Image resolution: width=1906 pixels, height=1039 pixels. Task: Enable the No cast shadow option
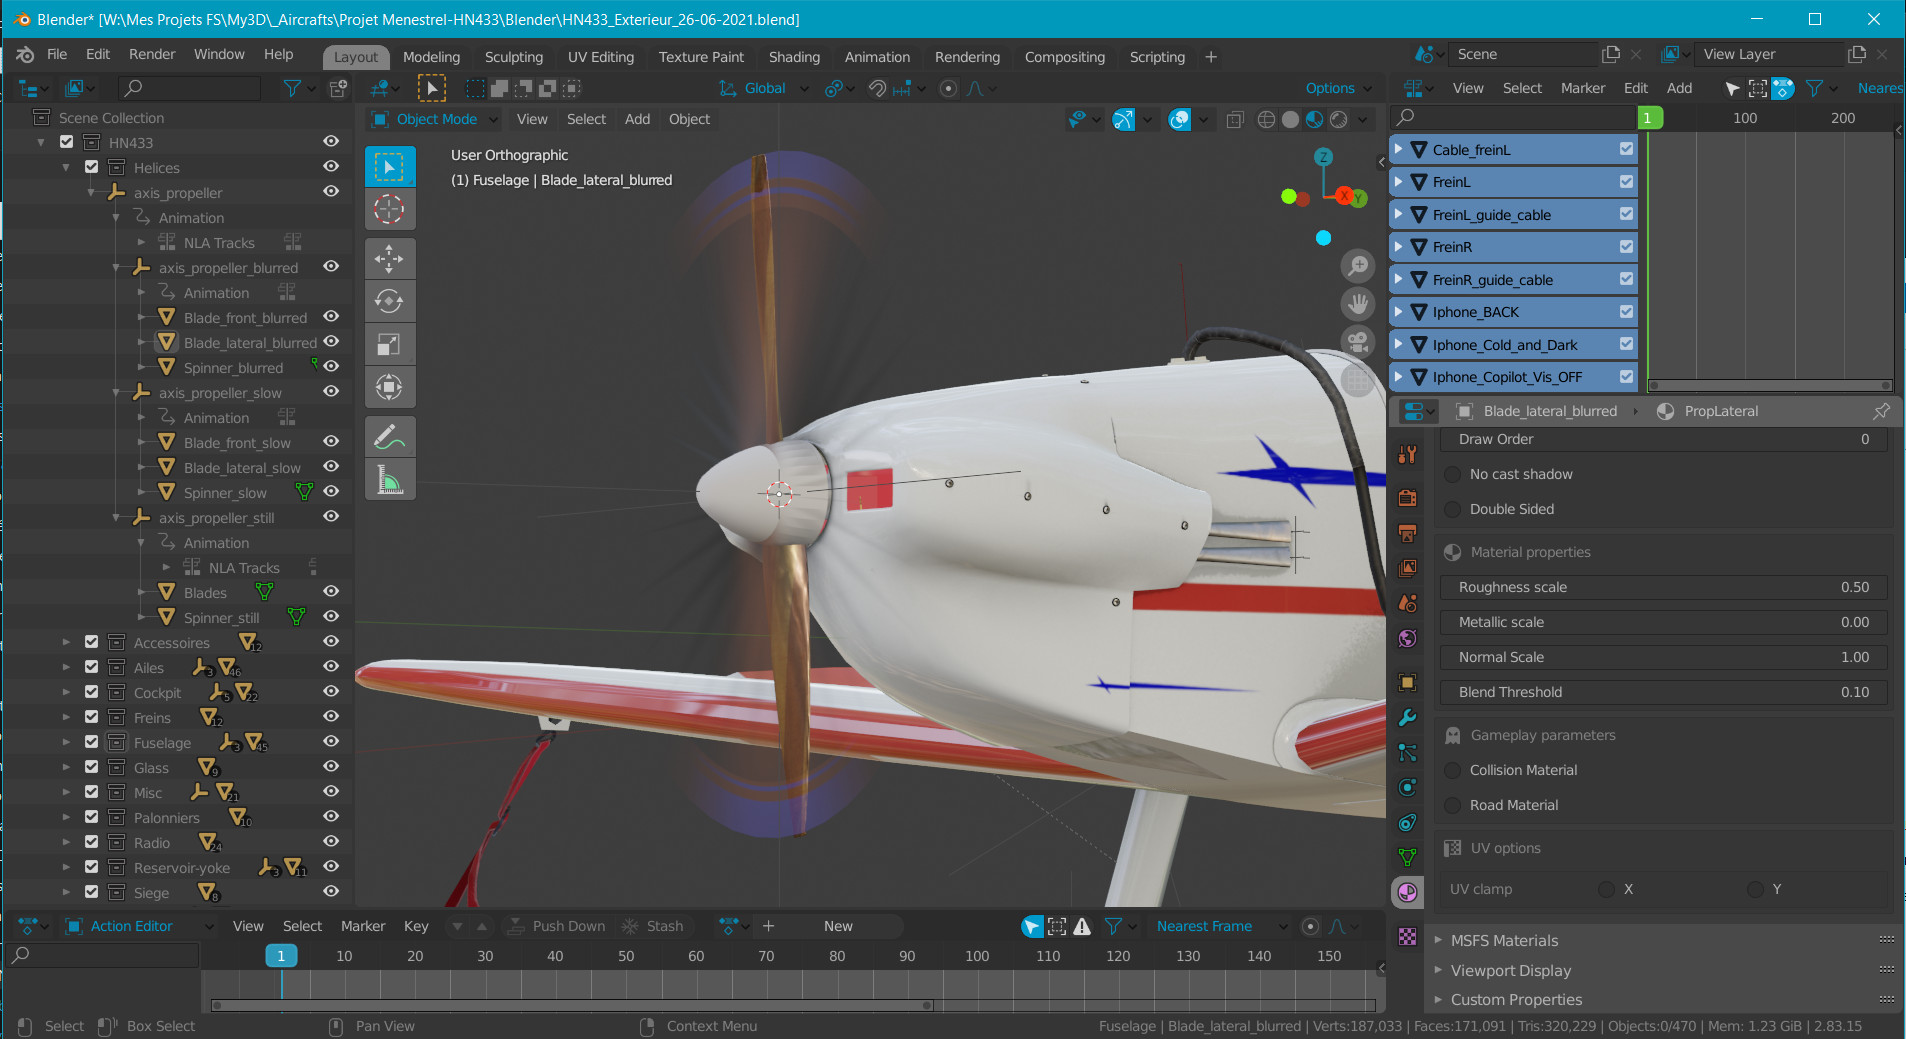[x=1453, y=474]
